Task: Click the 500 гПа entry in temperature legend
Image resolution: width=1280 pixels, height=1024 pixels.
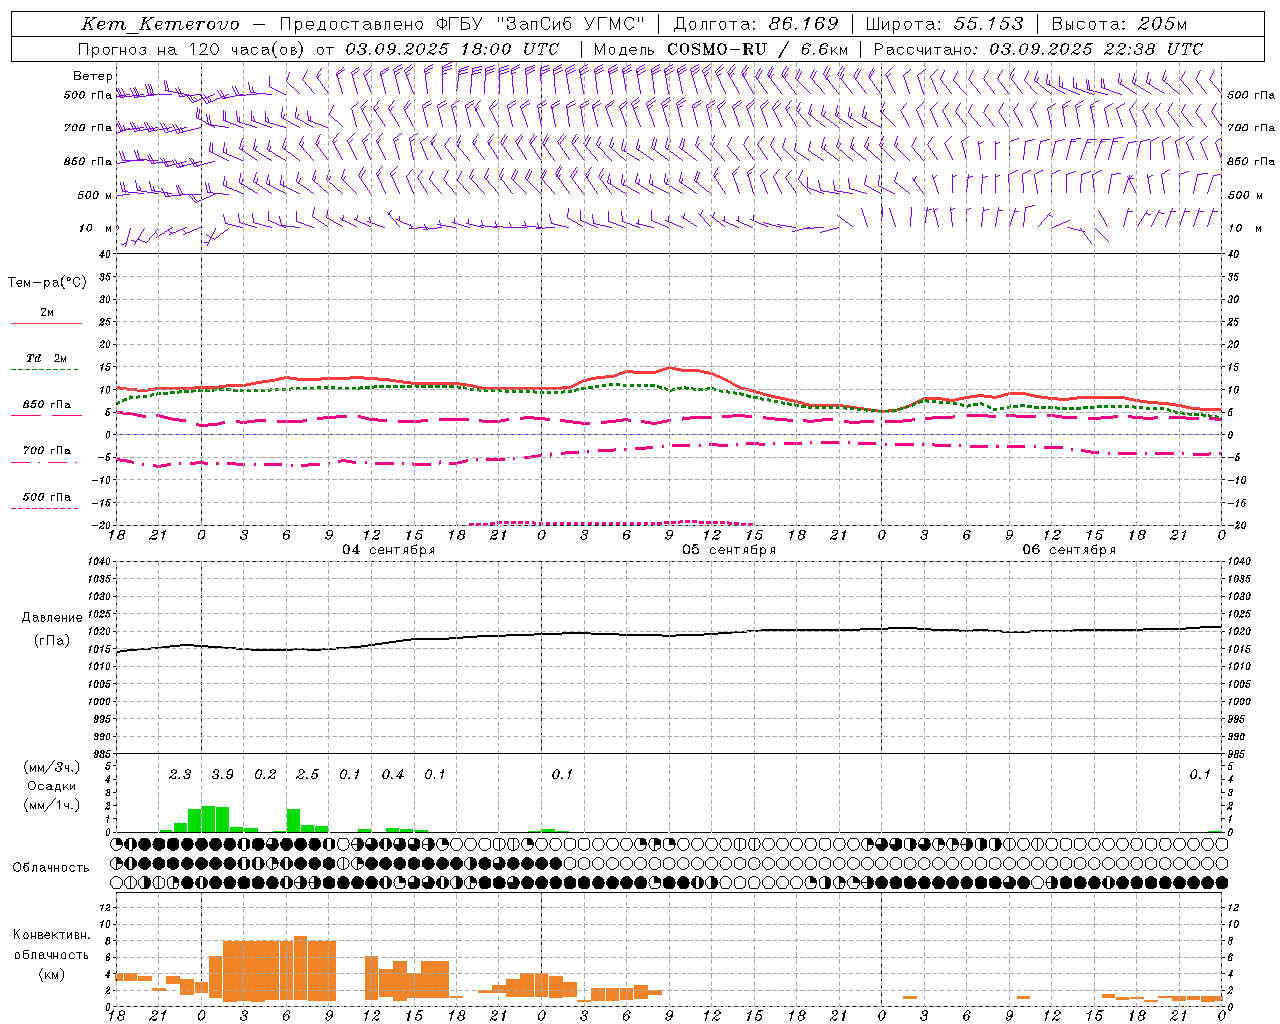Action: 46,497
